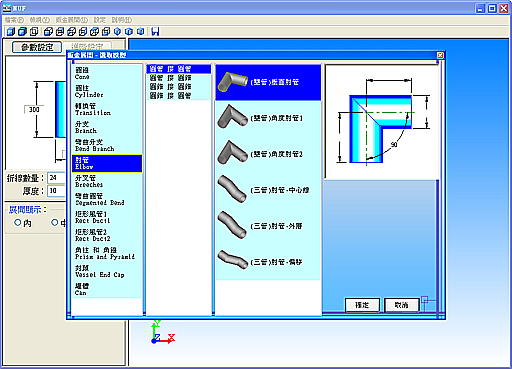The image size is (512, 369).
Task: Close the 鈑金展開 dialog with red X
Action: (x=440, y=55)
